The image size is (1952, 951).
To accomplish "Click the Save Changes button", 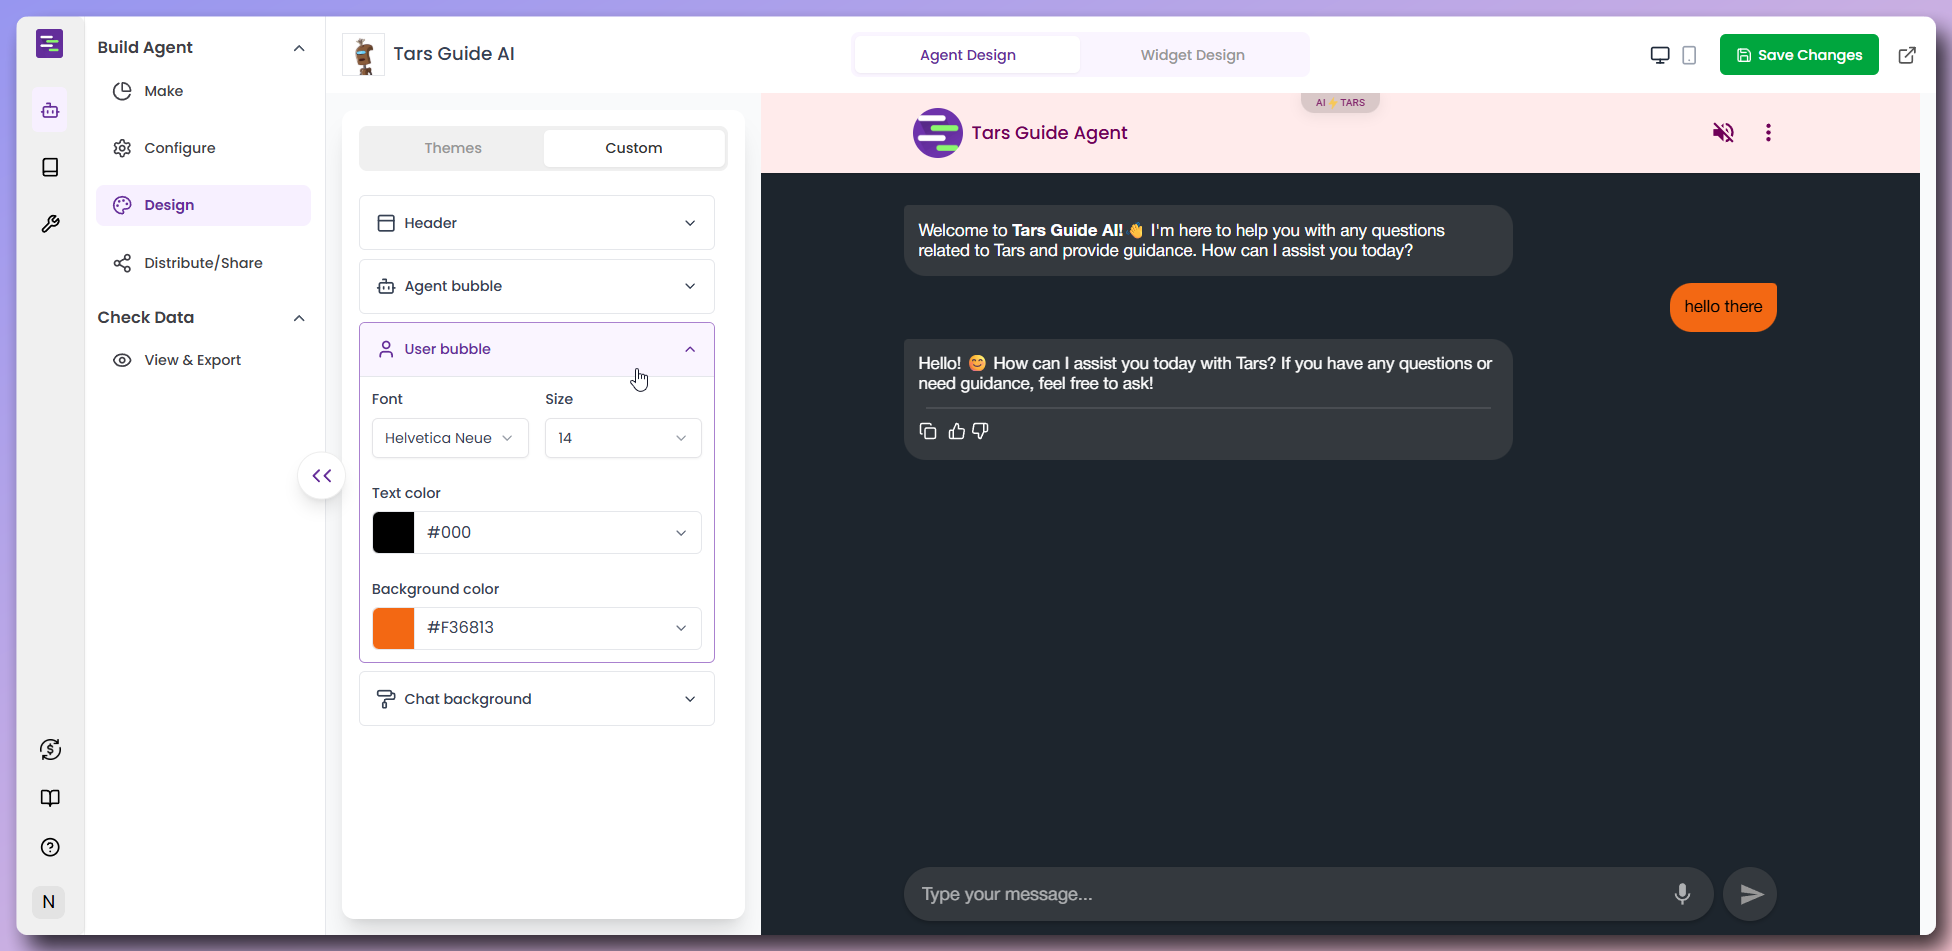I will pyautogui.click(x=1799, y=54).
